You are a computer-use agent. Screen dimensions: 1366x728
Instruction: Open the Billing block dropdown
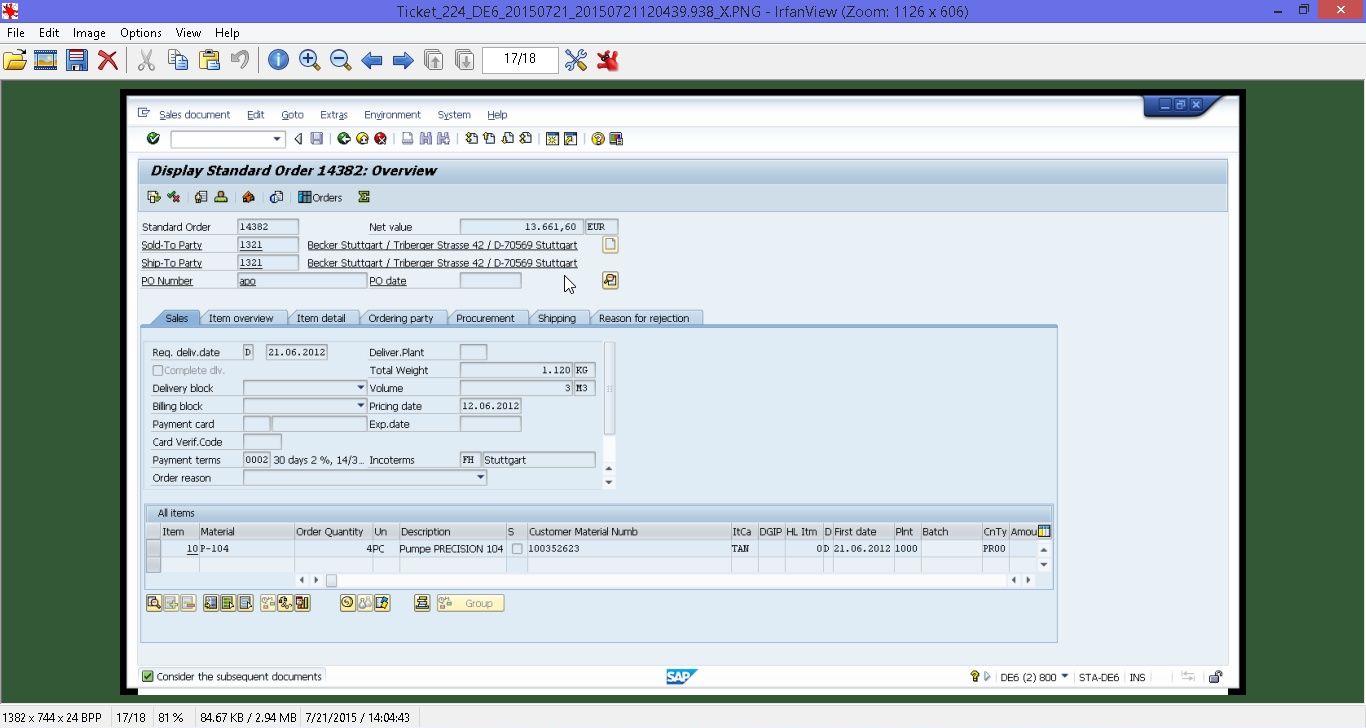[361, 406]
